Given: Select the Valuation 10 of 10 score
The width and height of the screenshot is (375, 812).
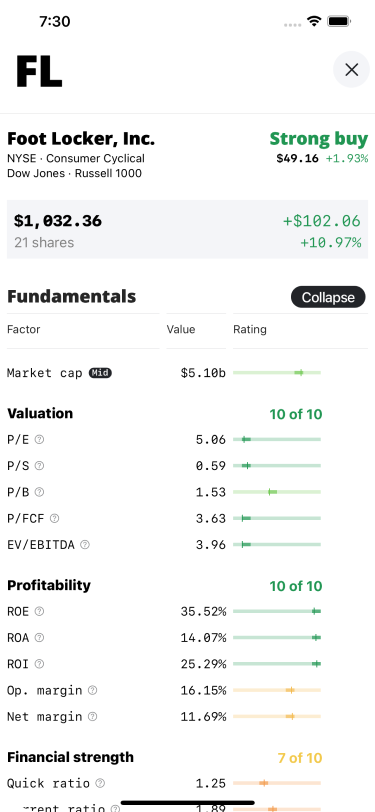Looking at the screenshot, I should point(295,414).
